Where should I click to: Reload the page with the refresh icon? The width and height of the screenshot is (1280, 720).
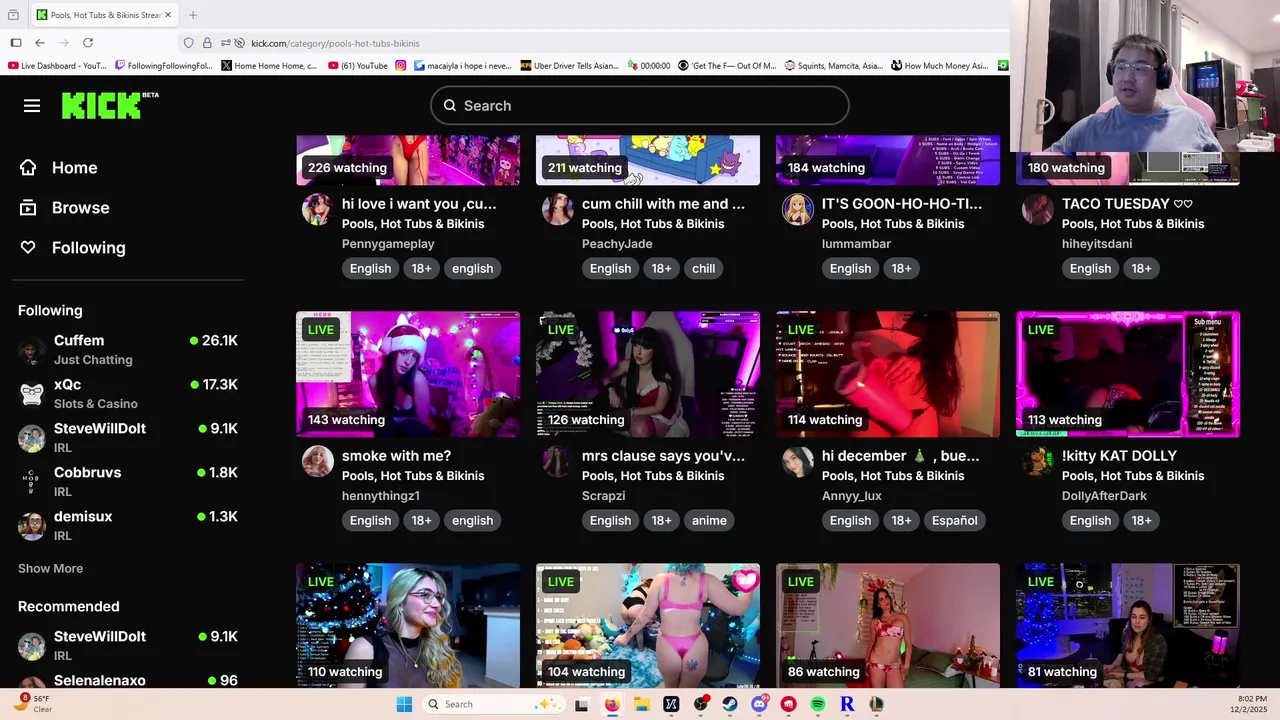88,43
